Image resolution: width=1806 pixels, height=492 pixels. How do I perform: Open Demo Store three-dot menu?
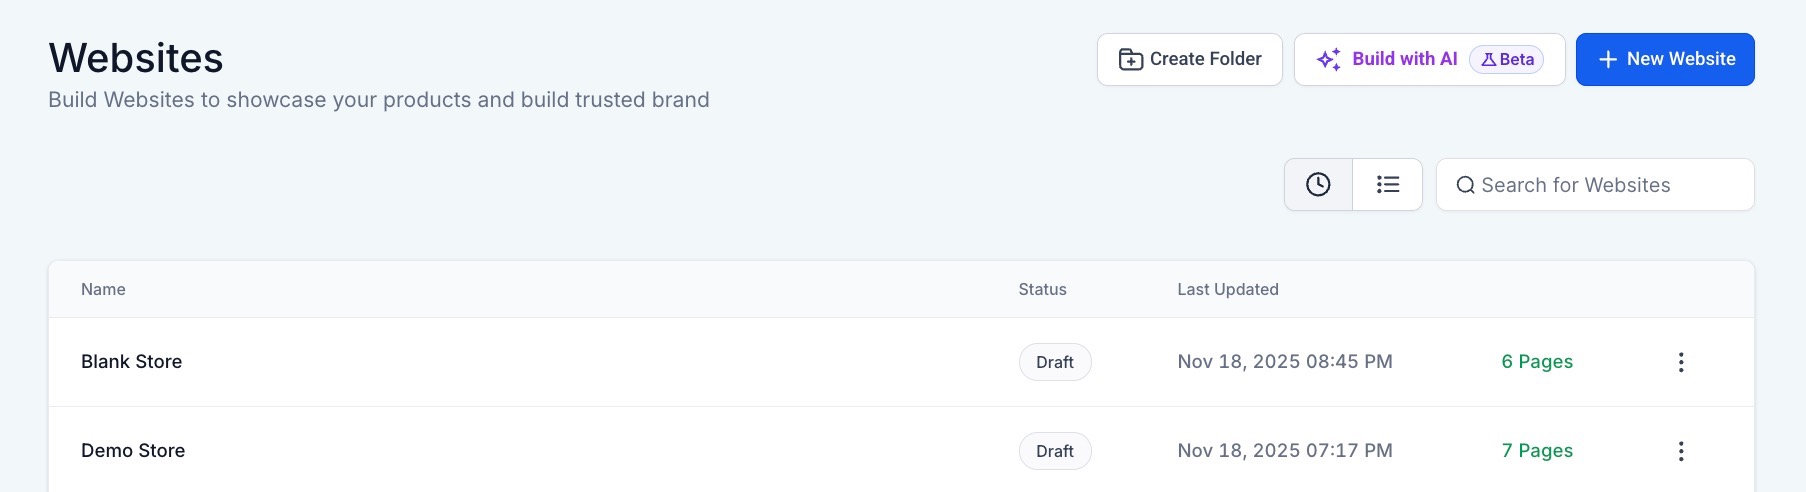pos(1680,451)
